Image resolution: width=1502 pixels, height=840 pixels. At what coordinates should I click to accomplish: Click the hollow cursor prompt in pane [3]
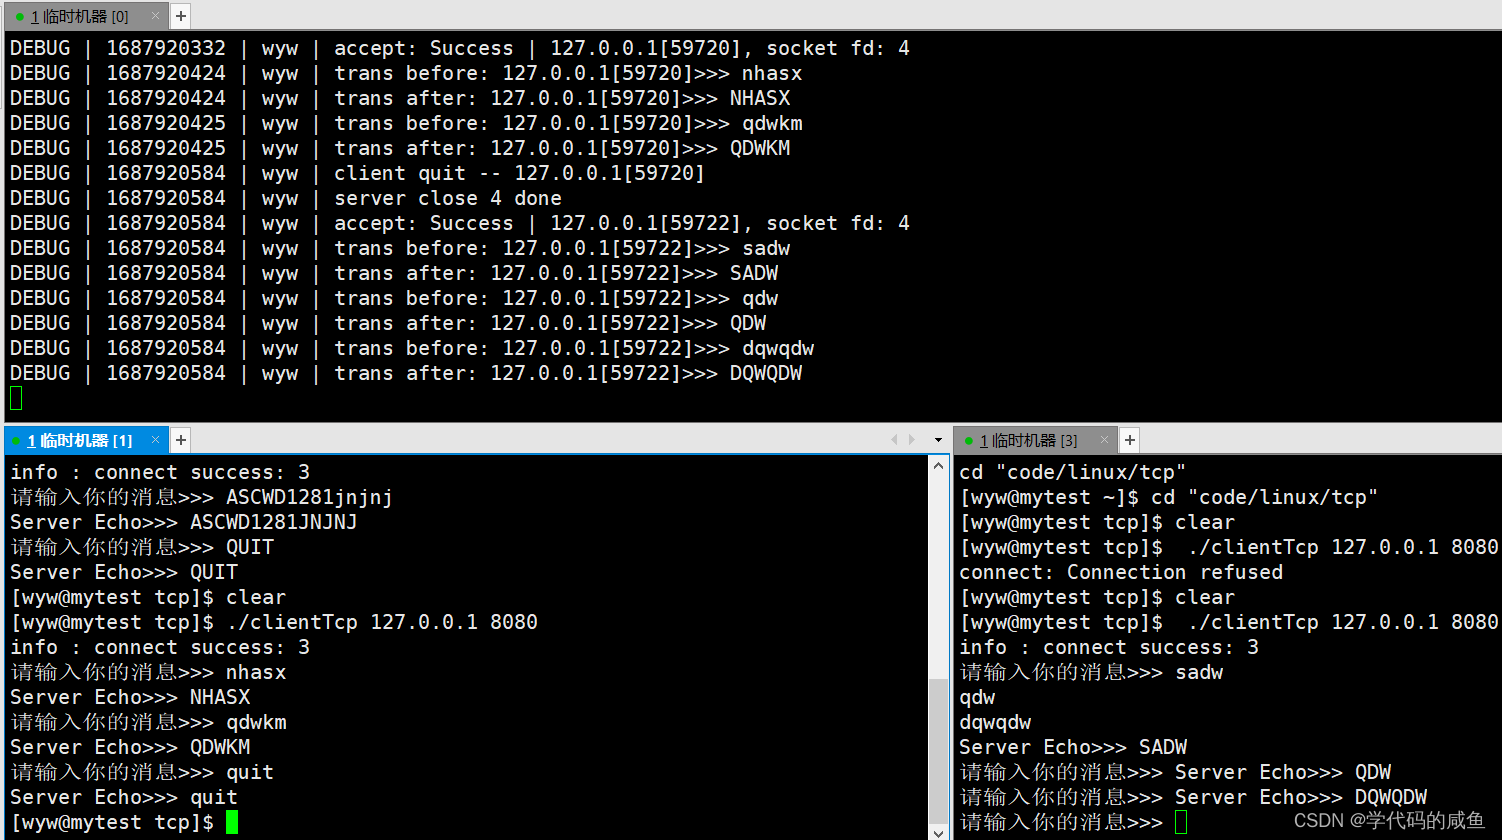click(x=1181, y=822)
